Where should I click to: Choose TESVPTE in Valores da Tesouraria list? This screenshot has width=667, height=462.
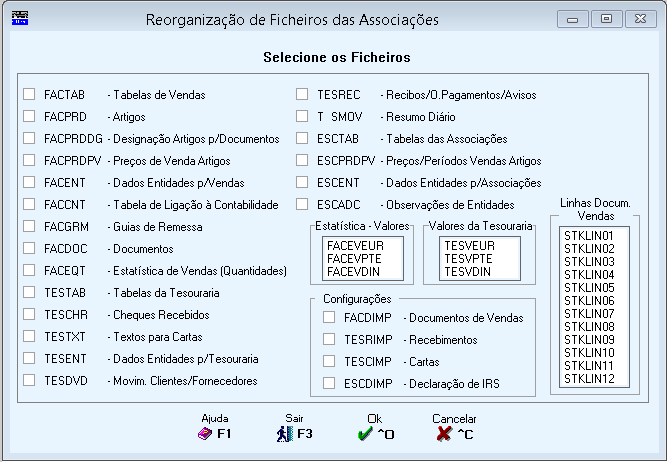click(468, 259)
